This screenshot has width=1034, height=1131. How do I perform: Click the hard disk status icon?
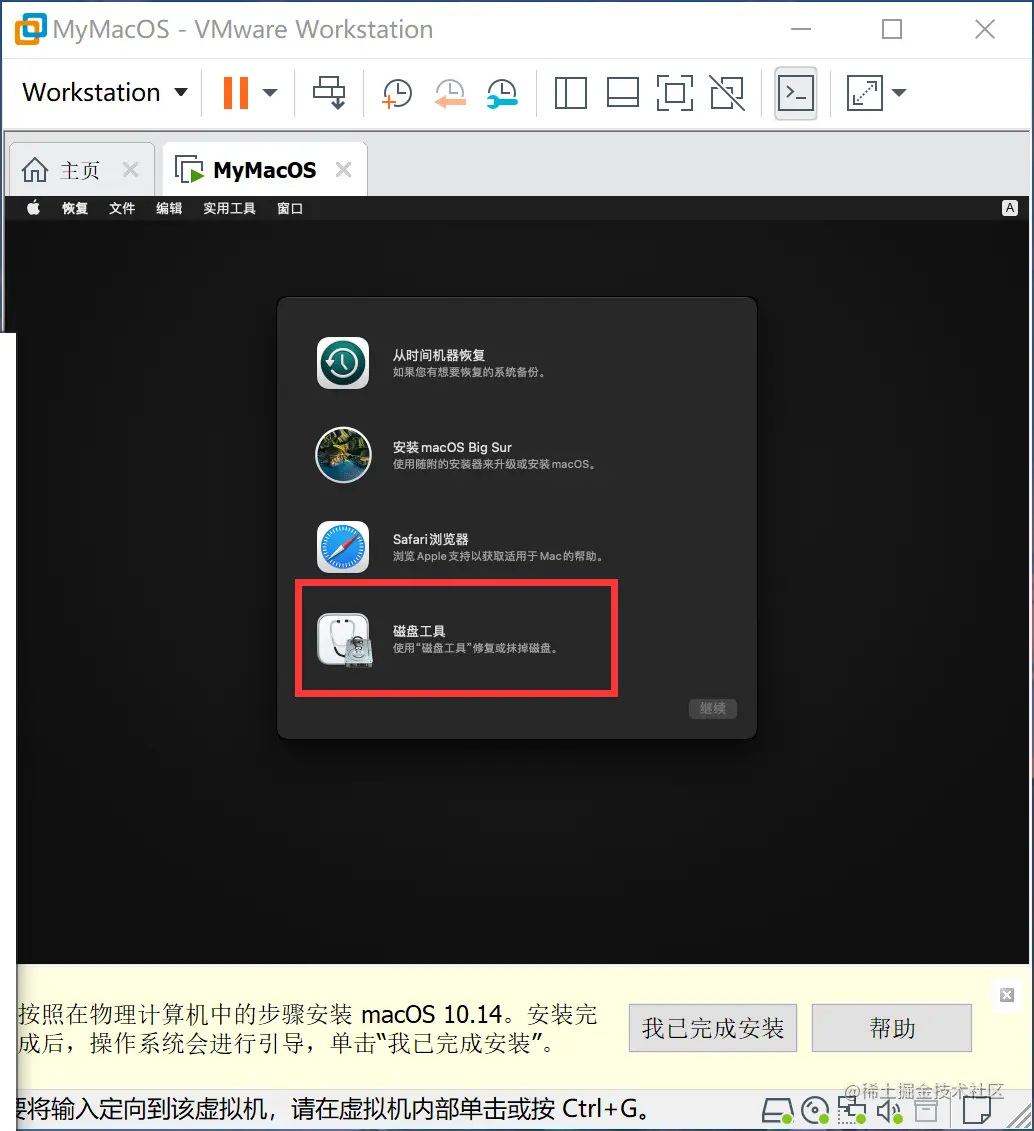pos(778,1112)
